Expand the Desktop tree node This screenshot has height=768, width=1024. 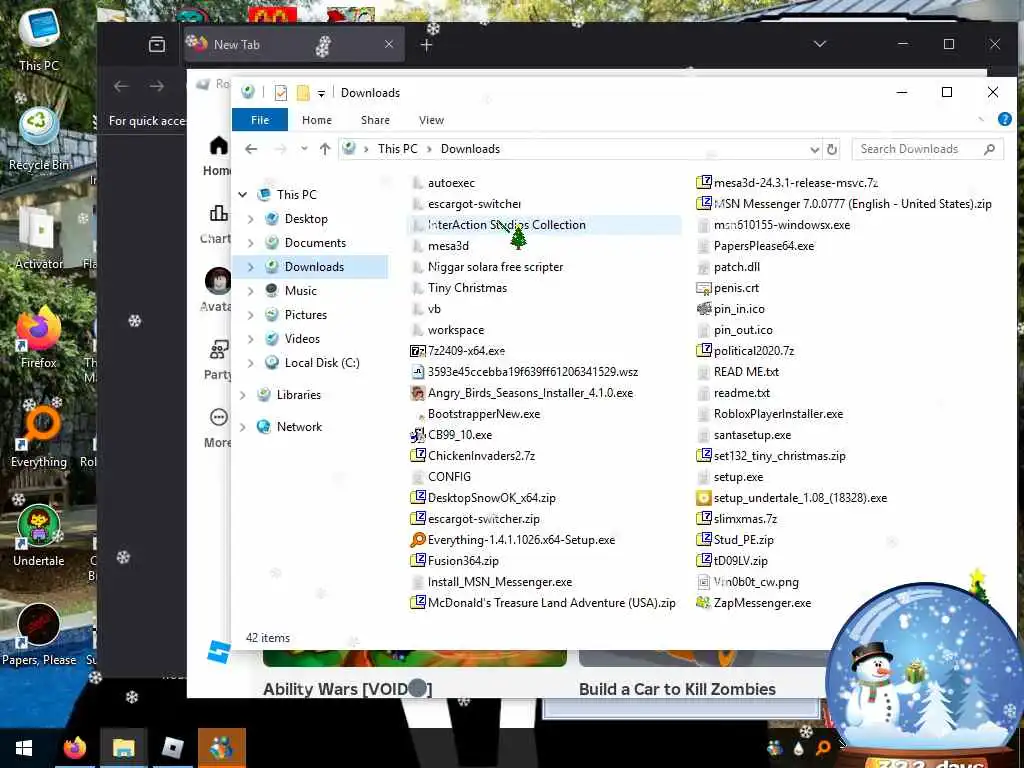pyautogui.click(x=251, y=219)
